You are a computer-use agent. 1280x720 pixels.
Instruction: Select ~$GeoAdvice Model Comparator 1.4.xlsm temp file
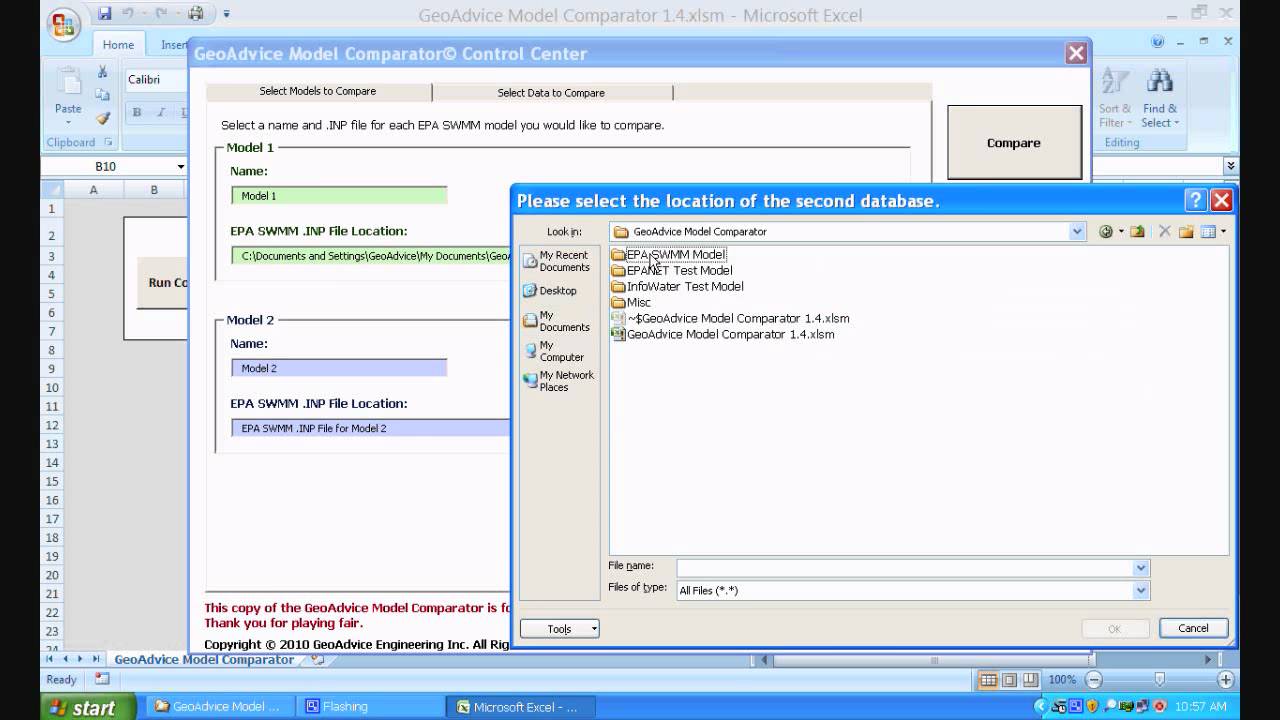(x=731, y=318)
